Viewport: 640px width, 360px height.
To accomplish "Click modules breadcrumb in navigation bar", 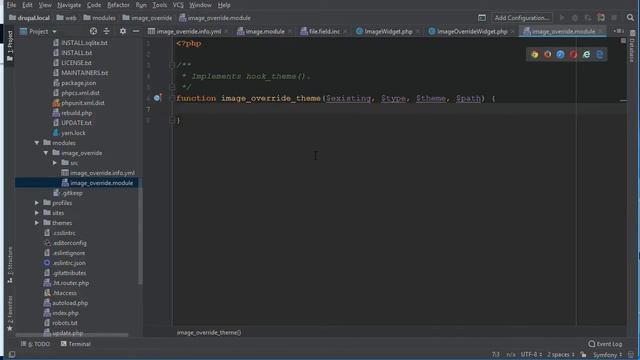I will tap(100, 18).
